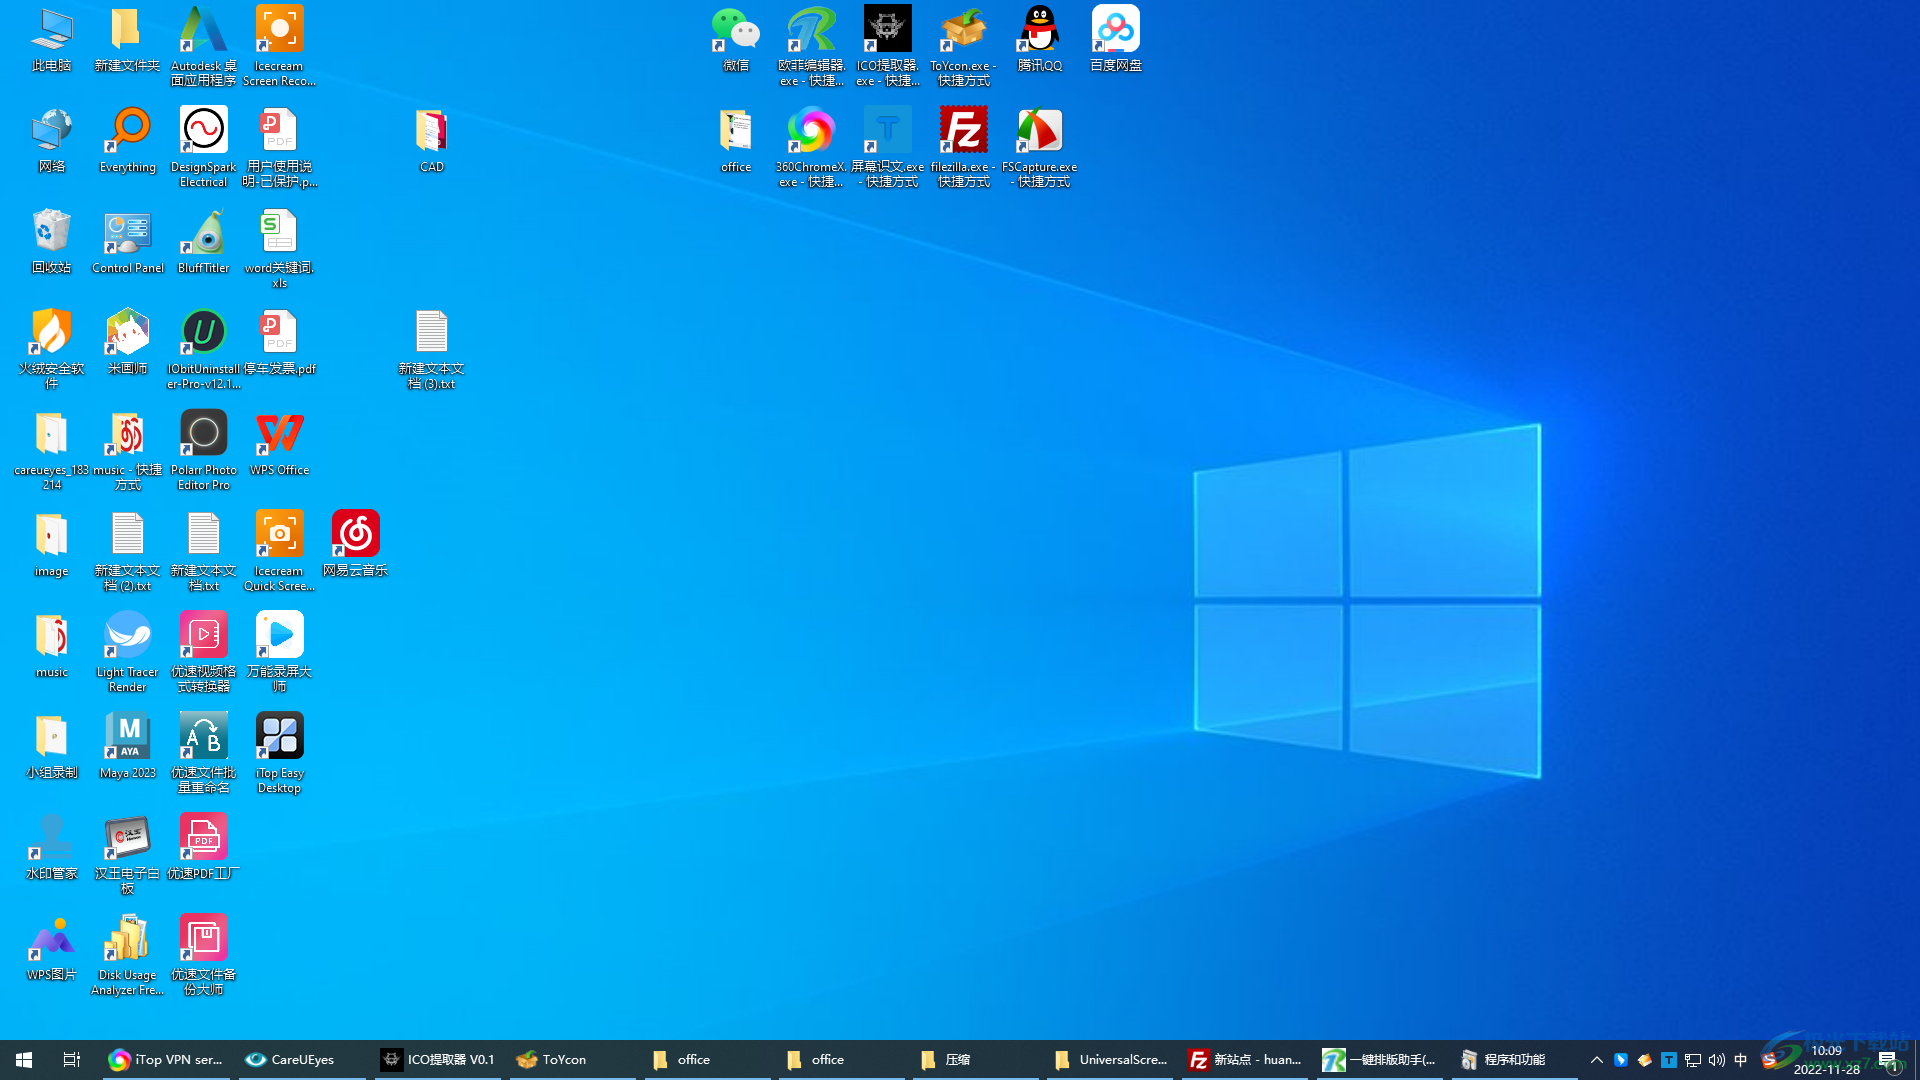Open the 回收站 recycle bin

coord(51,242)
